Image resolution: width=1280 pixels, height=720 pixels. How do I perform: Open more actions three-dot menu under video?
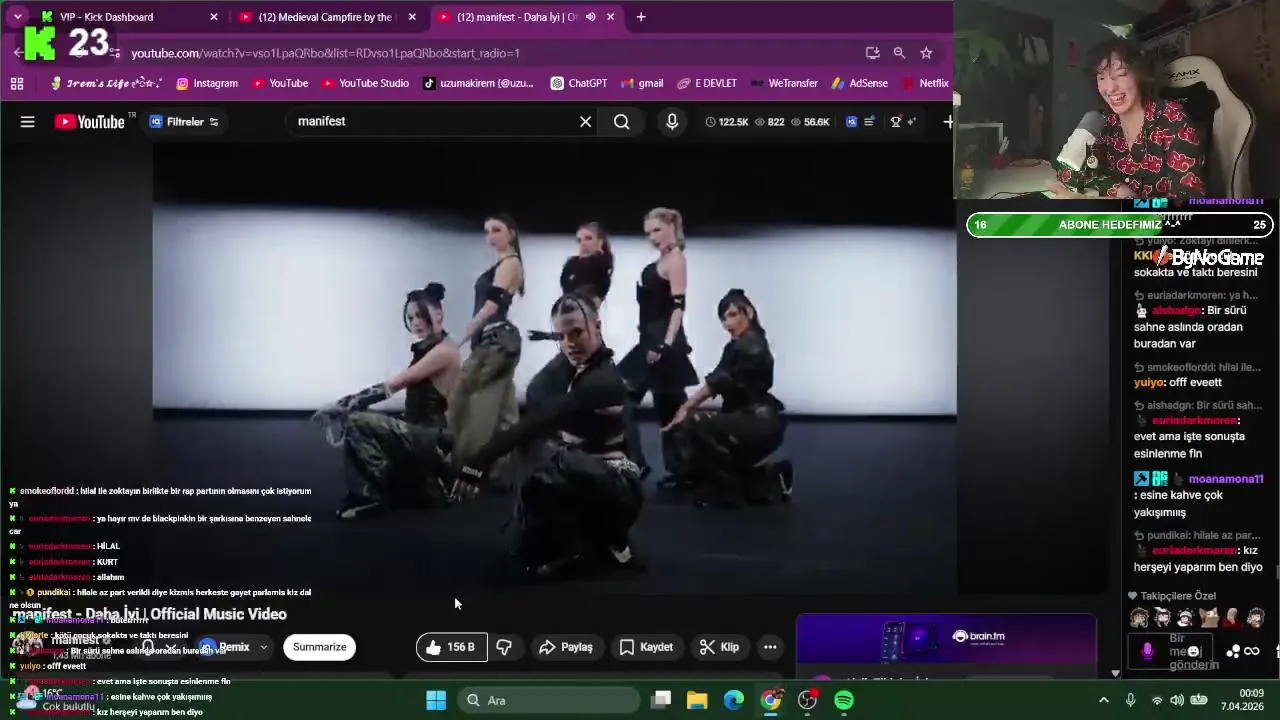pos(770,647)
